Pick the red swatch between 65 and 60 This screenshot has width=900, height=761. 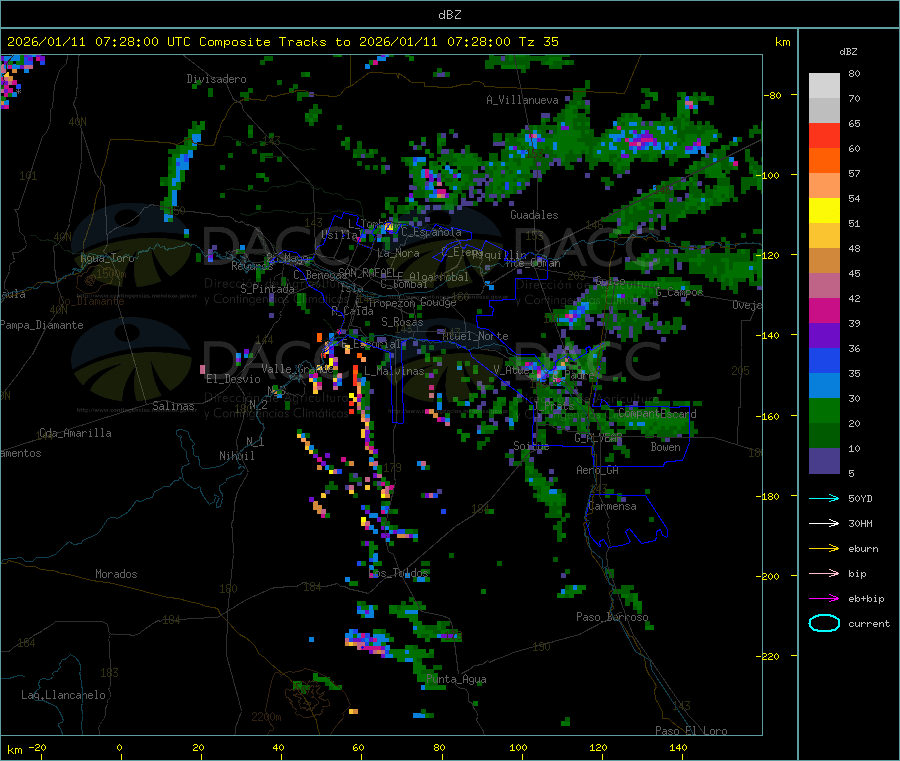pyautogui.click(x=824, y=135)
